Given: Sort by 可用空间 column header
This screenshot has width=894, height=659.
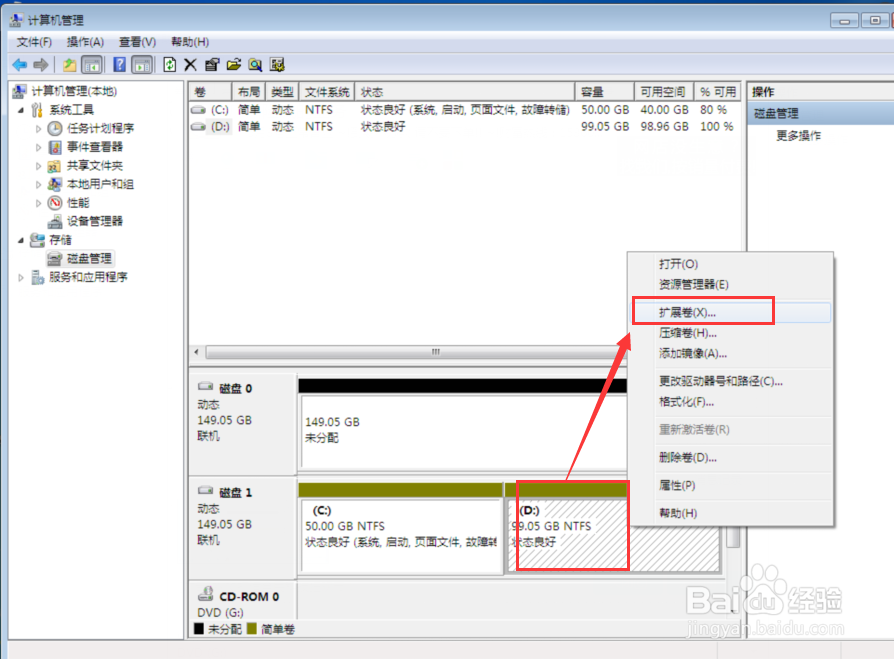Looking at the screenshot, I should pos(664,92).
